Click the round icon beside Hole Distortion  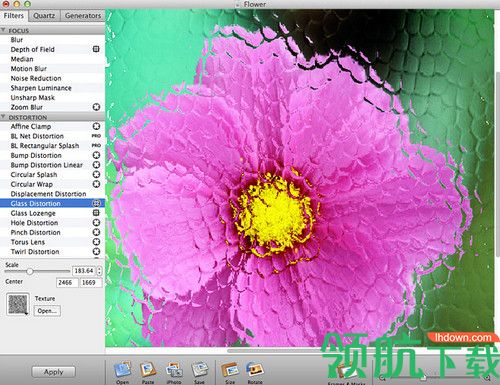point(96,223)
